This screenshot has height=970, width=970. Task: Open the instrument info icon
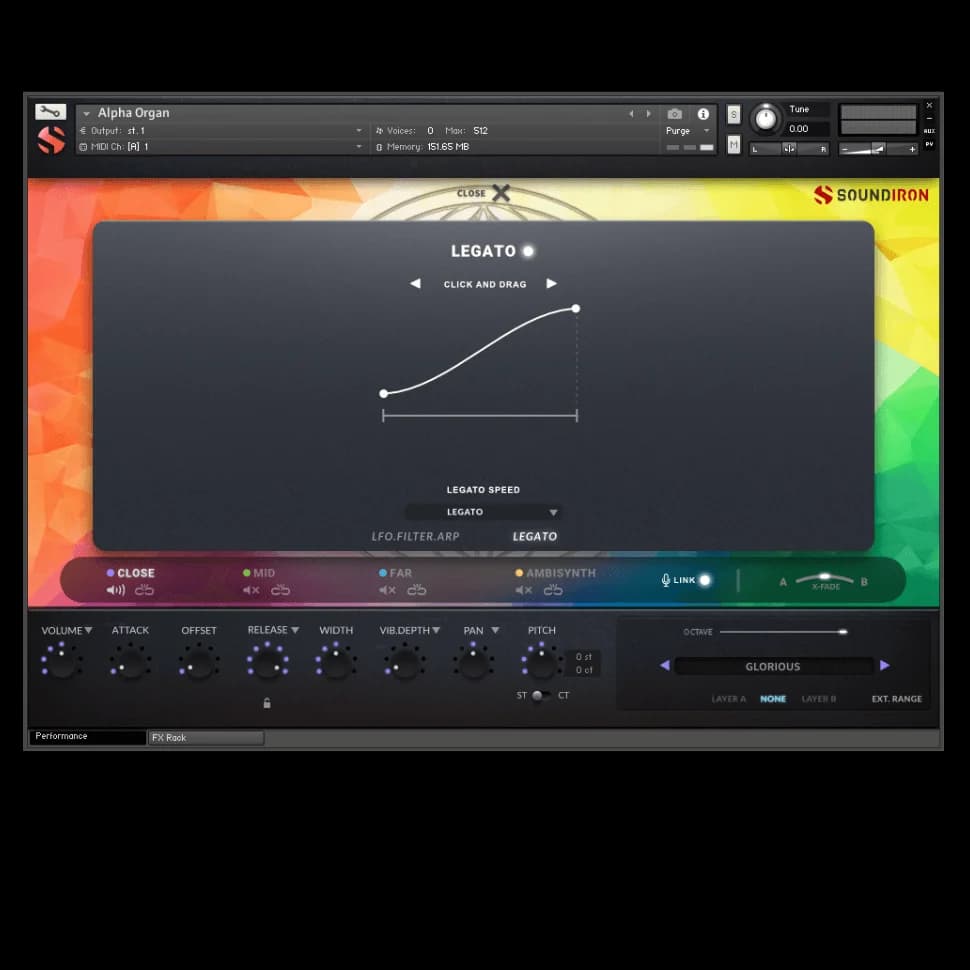(x=703, y=114)
